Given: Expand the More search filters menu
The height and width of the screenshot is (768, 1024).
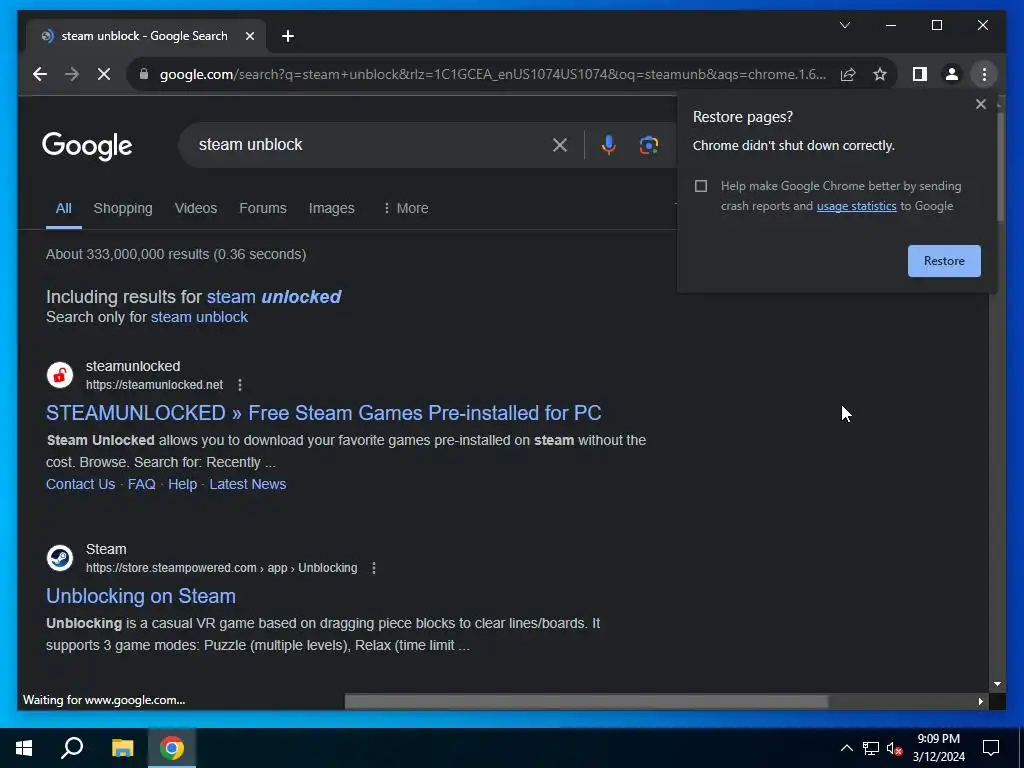Looking at the screenshot, I should click(406, 208).
